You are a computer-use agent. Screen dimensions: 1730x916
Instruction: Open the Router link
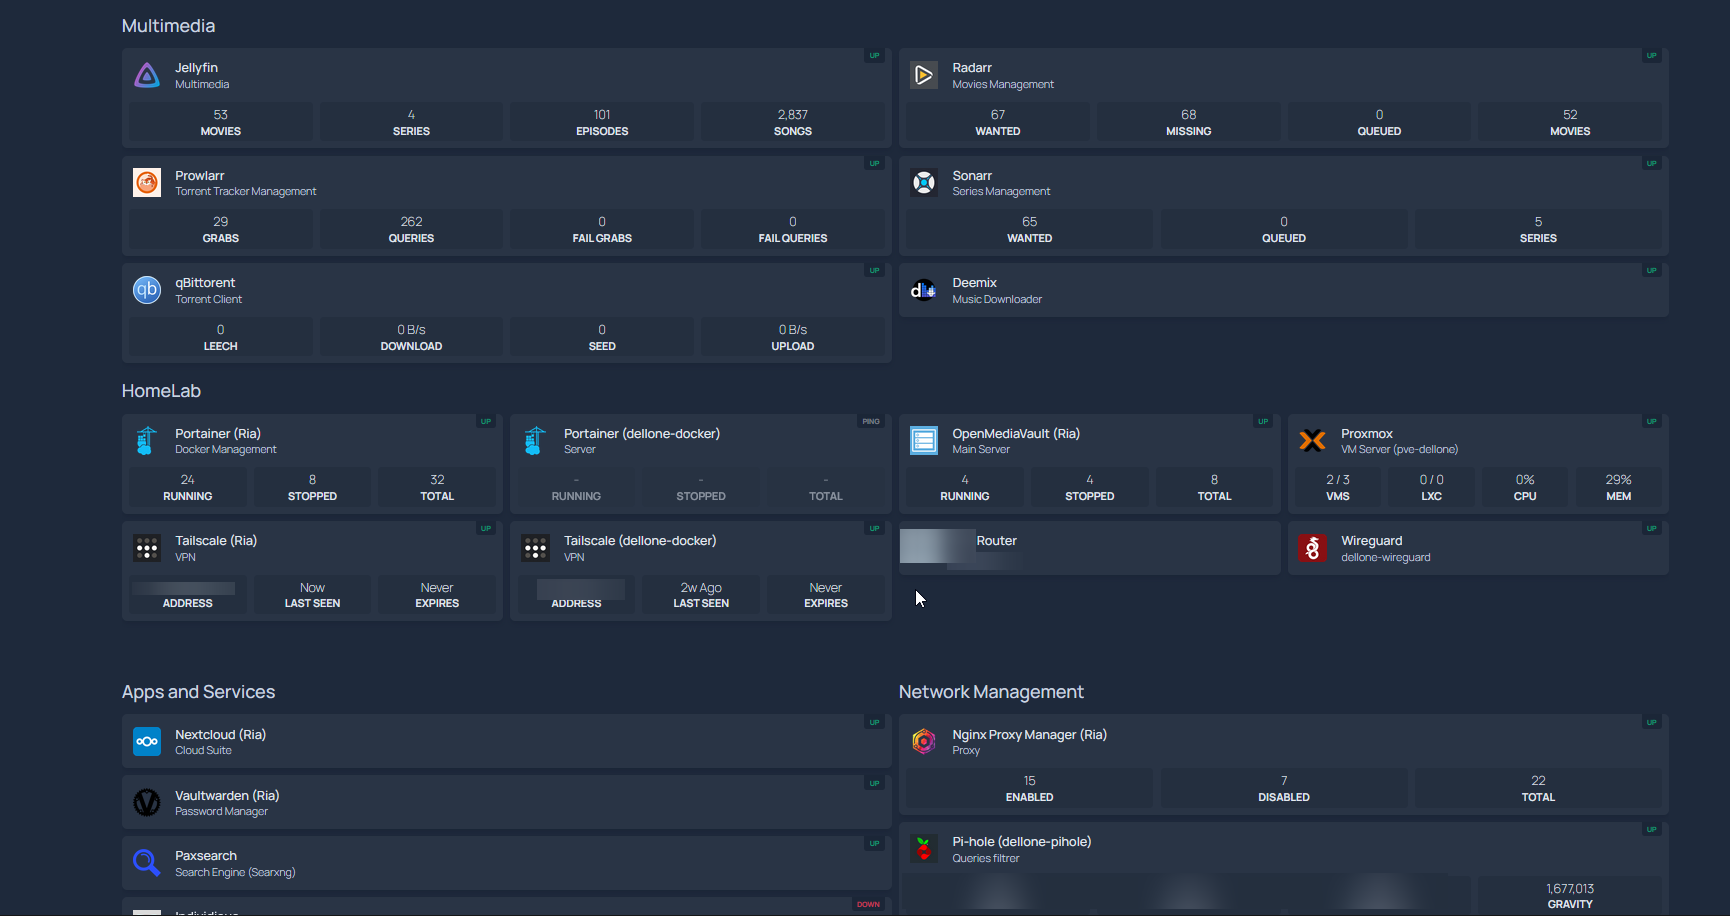point(996,541)
